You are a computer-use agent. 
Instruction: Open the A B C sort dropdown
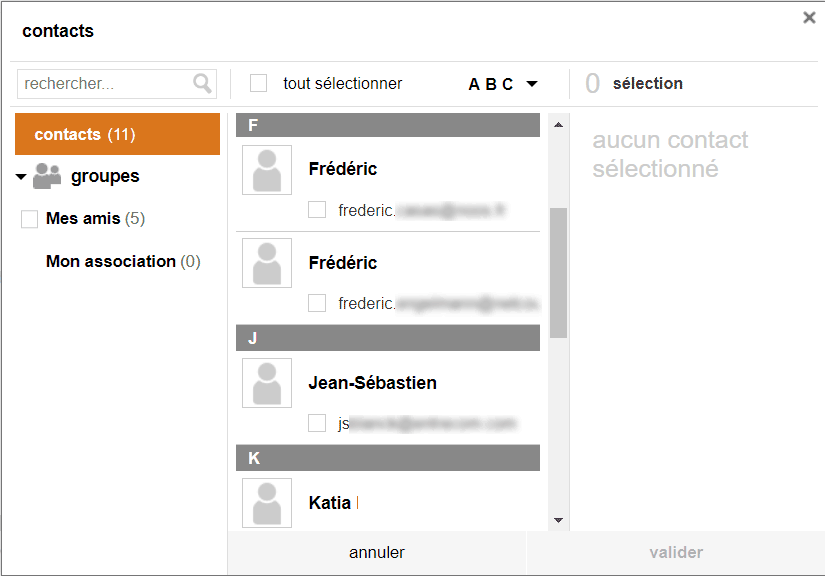point(503,84)
